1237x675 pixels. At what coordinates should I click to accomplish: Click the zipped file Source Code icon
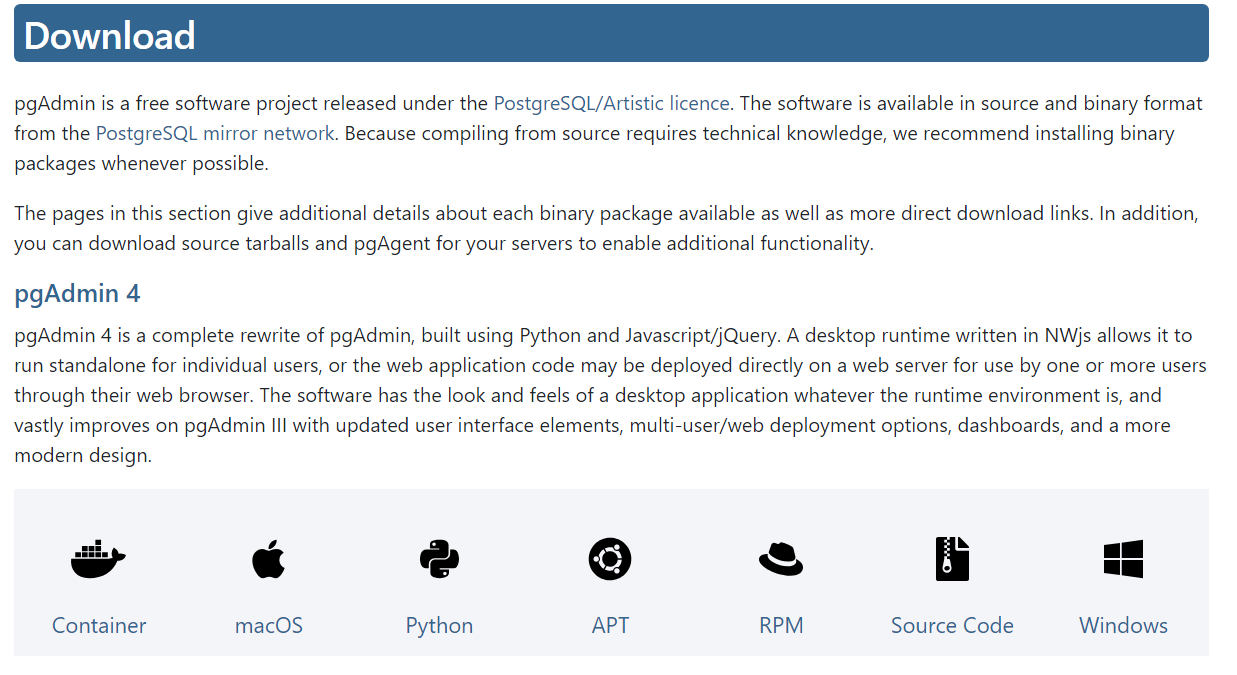952,558
